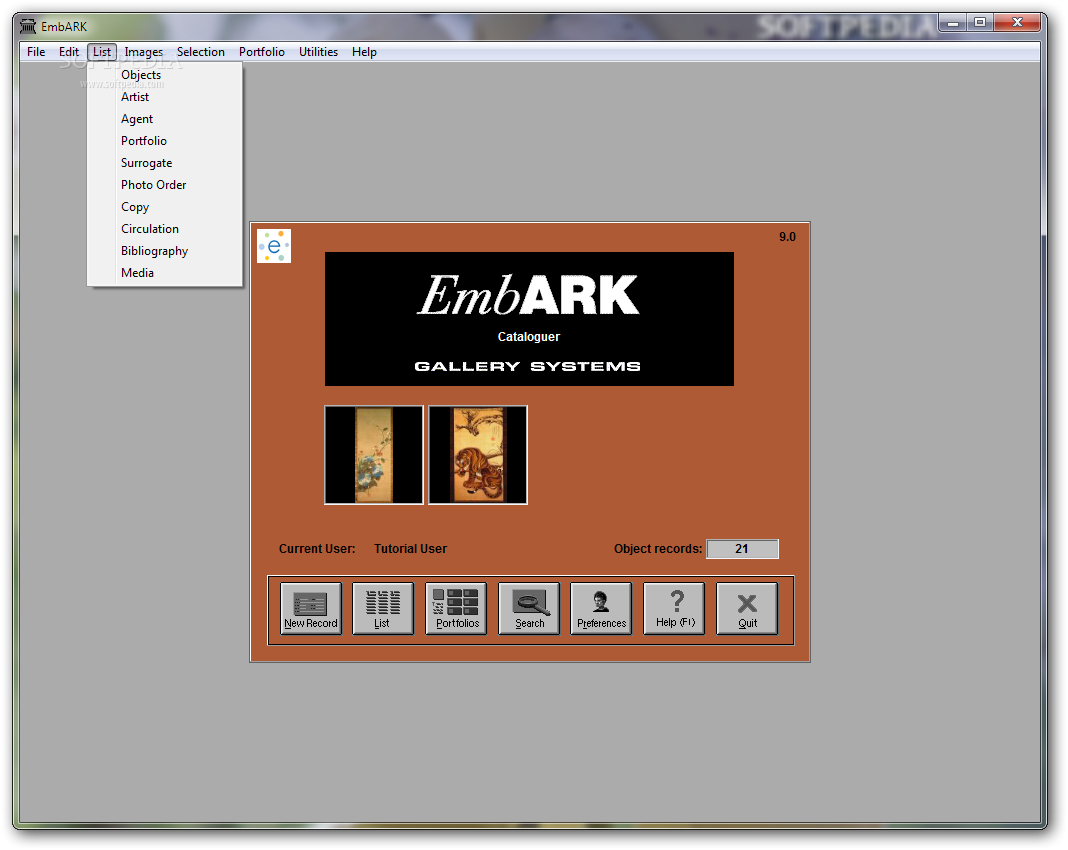Screen dimensions: 1068x850
Task: Choose Circulation from the List menu
Action: [165, 229]
